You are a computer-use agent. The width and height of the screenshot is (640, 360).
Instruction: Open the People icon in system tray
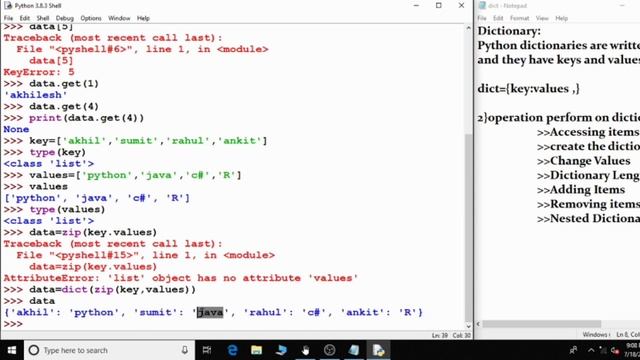click(573, 350)
